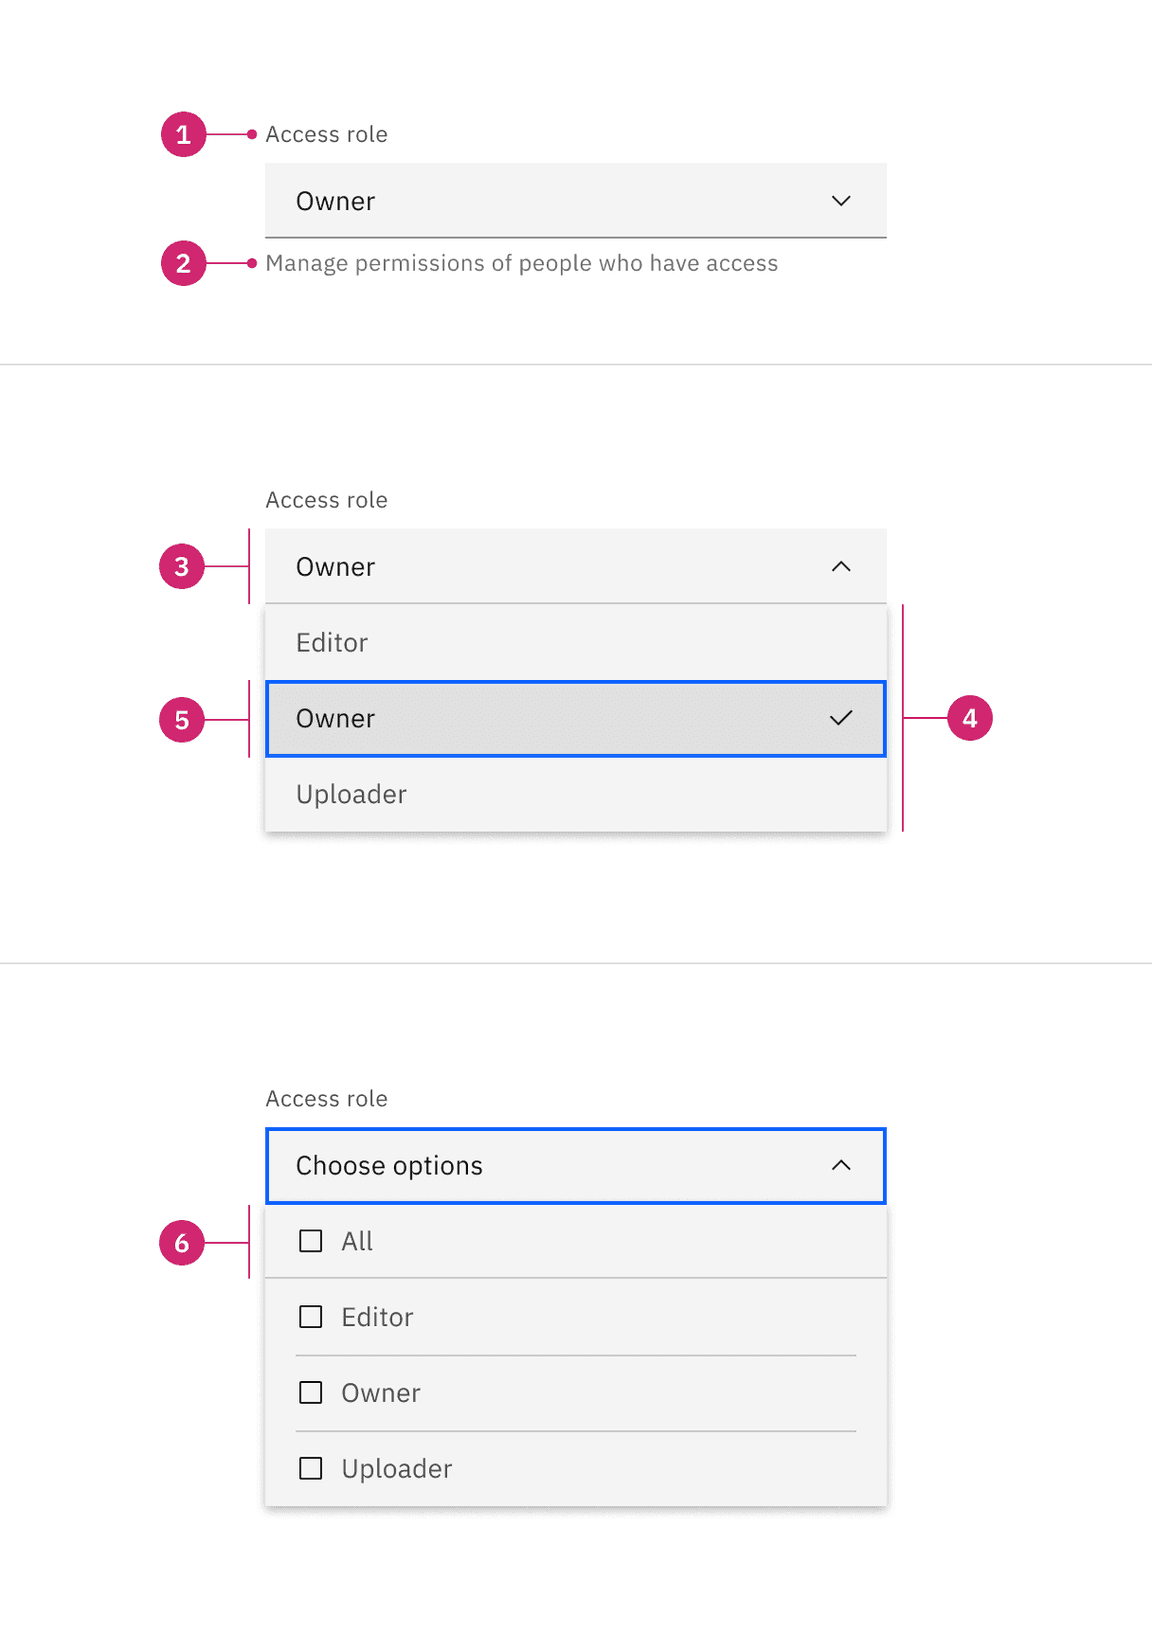Click the Manage permissions helper text

pyautogui.click(x=521, y=263)
